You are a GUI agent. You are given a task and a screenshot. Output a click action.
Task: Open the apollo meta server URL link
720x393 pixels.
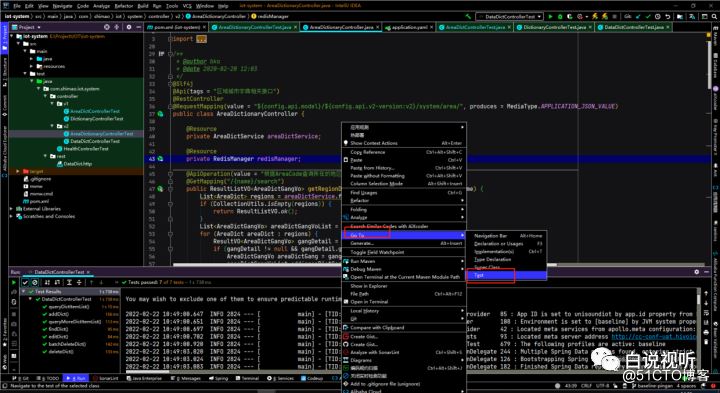click(x=654, y=337)
